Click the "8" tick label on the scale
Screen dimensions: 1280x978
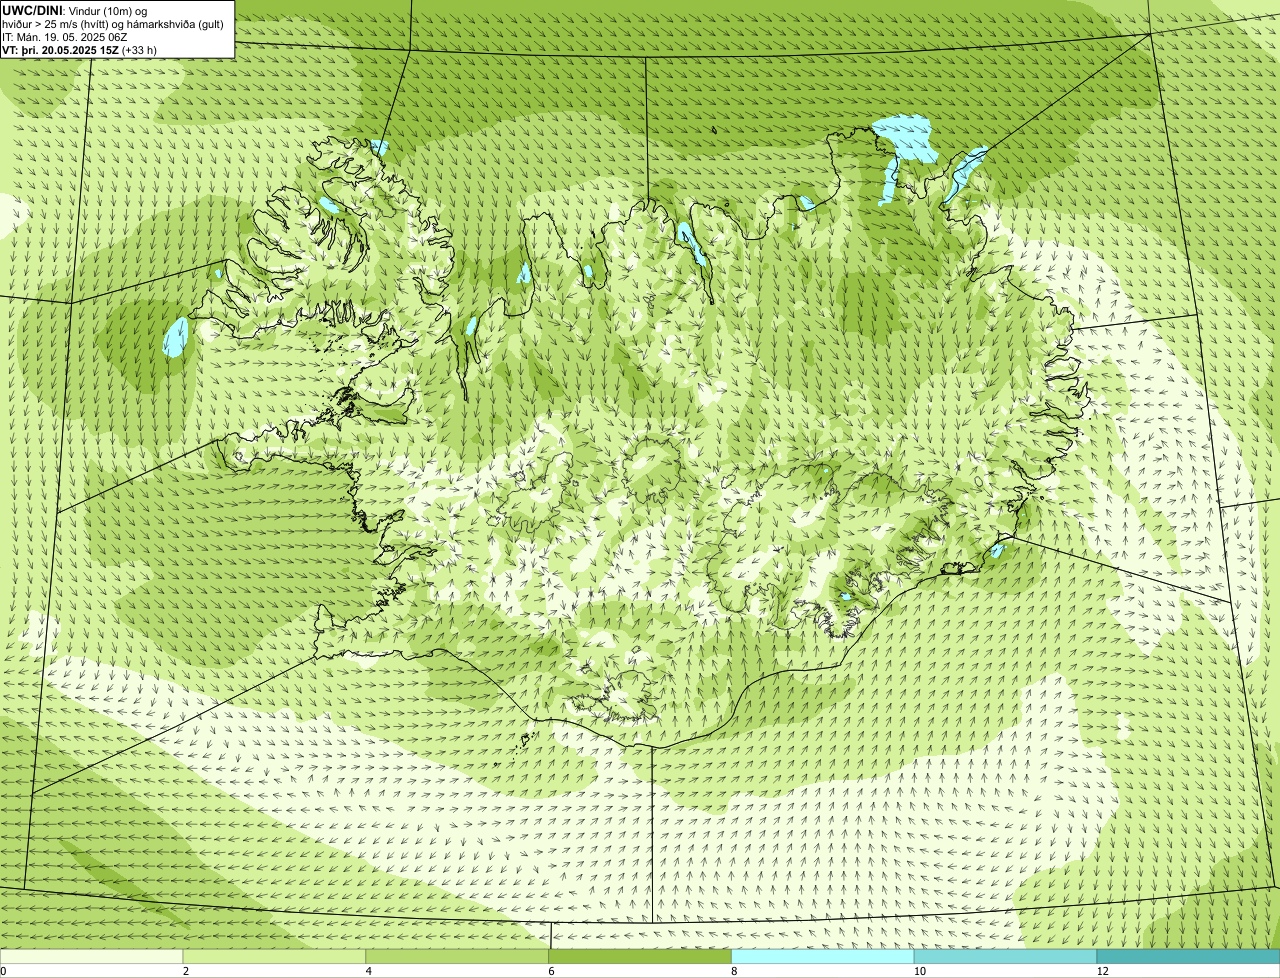click(x=734, y=971)
